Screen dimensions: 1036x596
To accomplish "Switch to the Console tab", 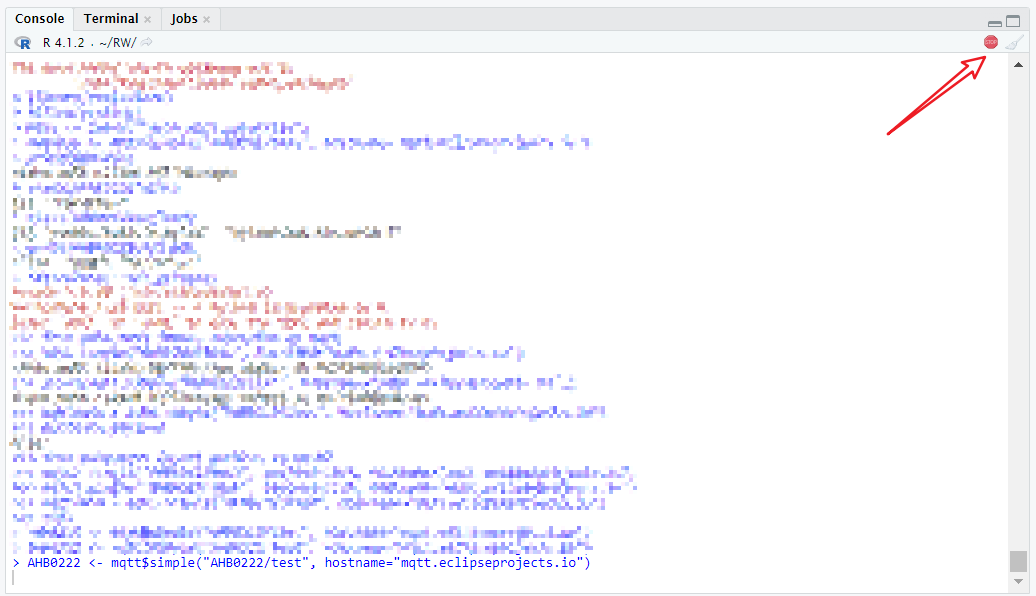I will pyautogui.click(x=40, y=19).
